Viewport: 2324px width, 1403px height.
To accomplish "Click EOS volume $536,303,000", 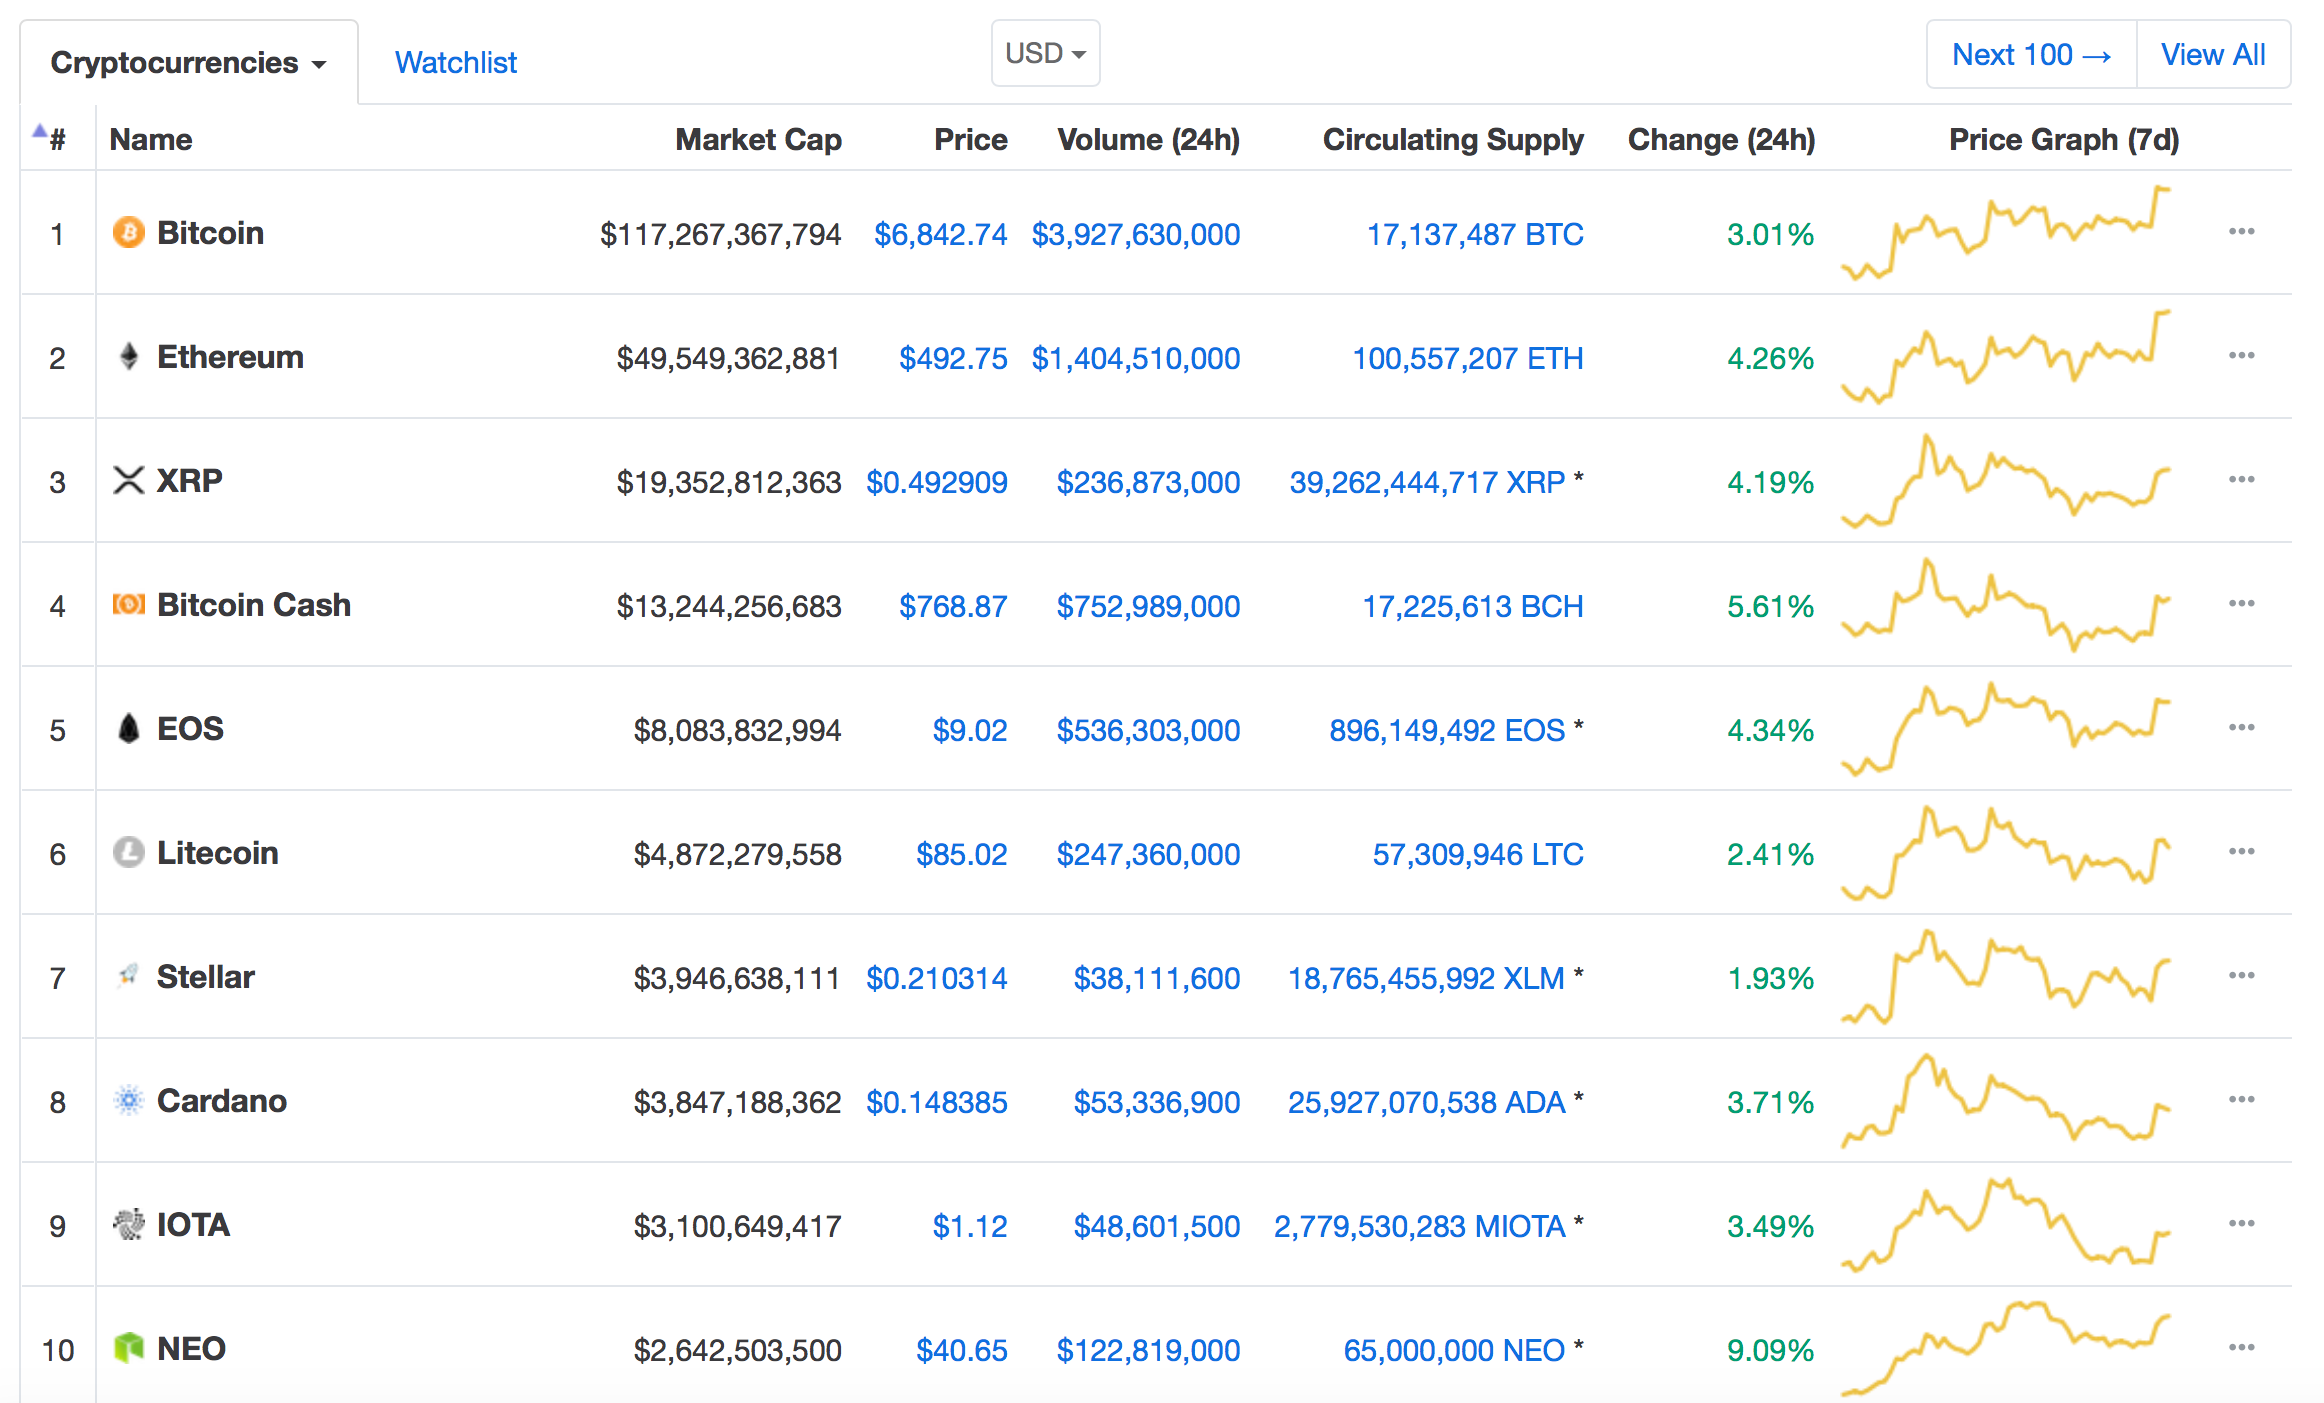I will [x=1148, y=730].
